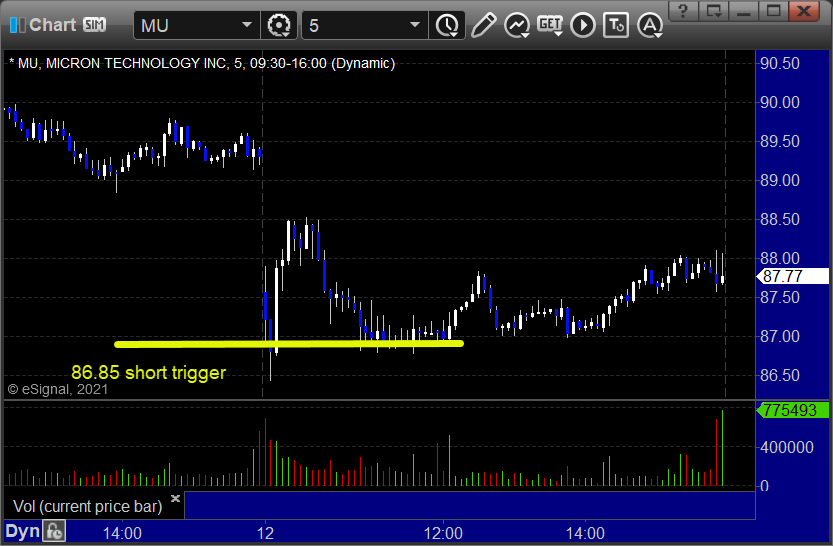Open the symbol settings gear icon
Screen dimensions: 833x546
[278, 25]
